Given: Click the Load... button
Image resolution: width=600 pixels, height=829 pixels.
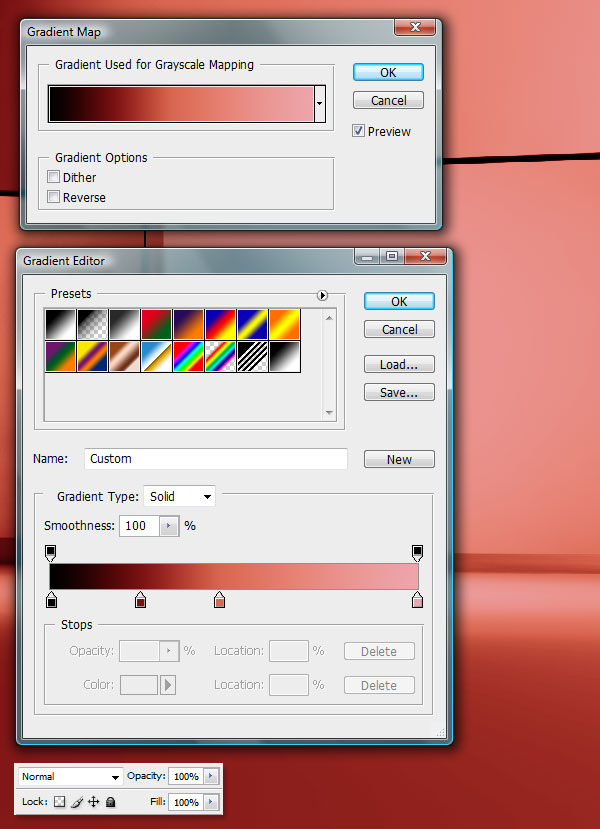Looking at the screenshot, I should point(399,364).
